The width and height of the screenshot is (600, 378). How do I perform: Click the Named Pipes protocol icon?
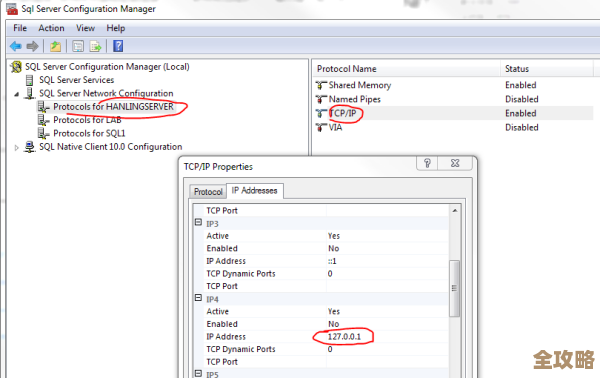point(321,99)
